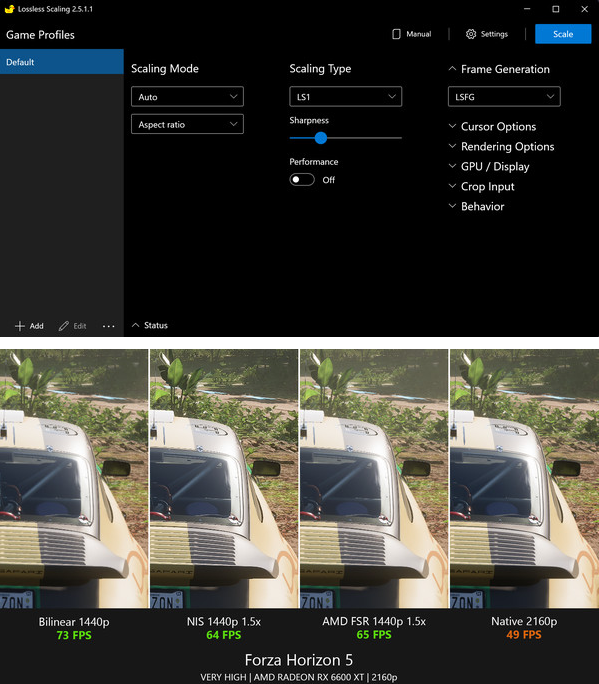Click the pencil Edit profile icon
This screenshot has height=684, width=599.
[64, 326]
